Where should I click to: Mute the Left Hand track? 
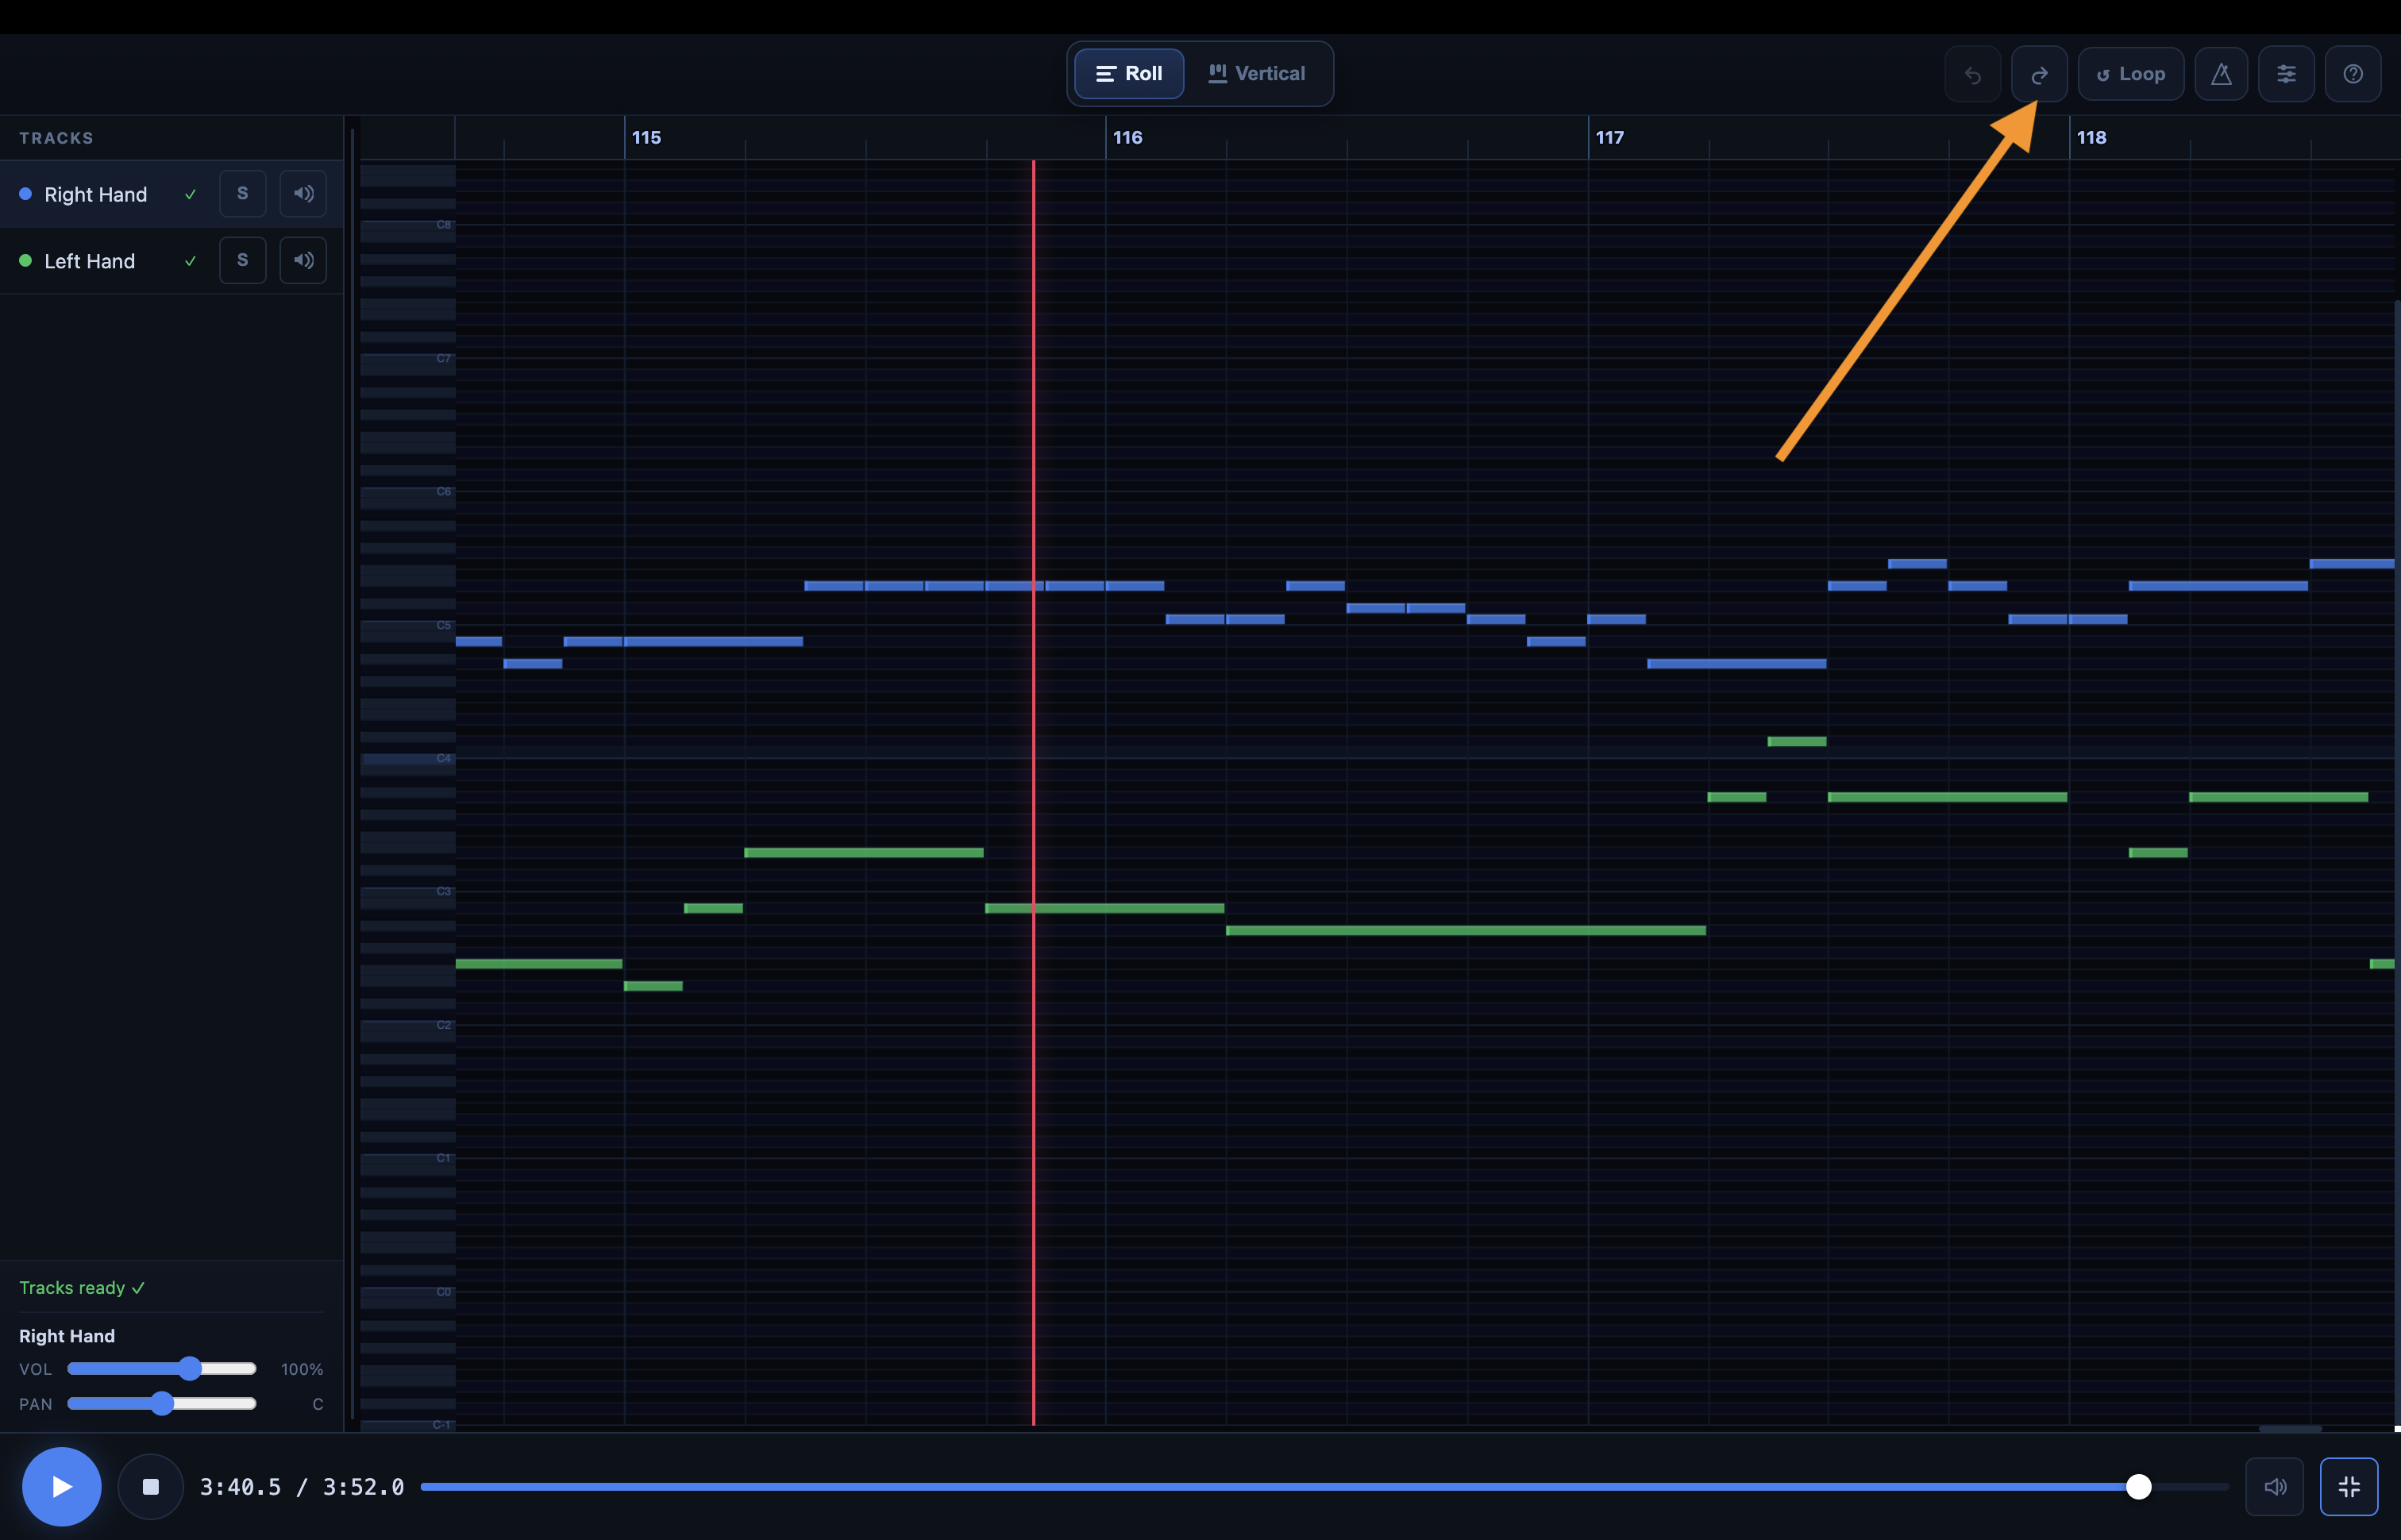[303, 260]
